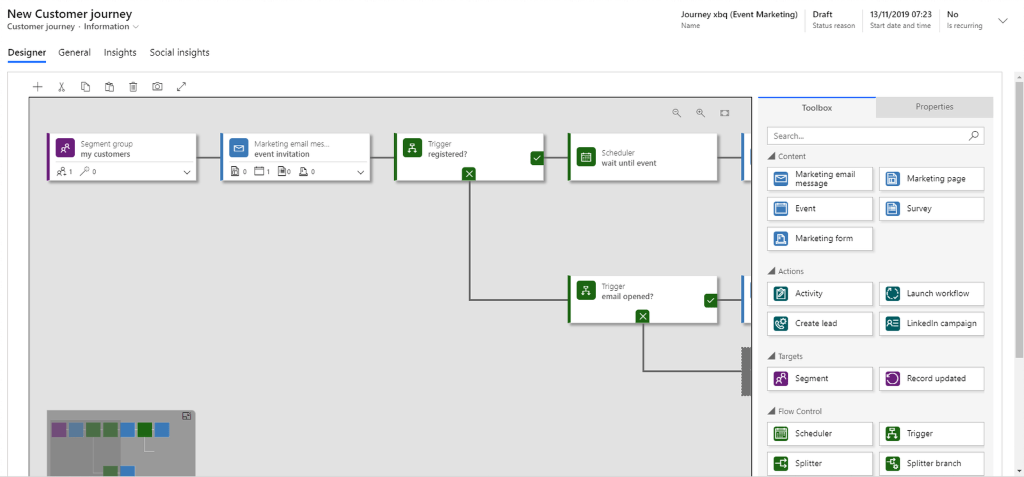Click the Cut scissors icon
Viewport: 1024px width, 477px height.
[61, 86]
